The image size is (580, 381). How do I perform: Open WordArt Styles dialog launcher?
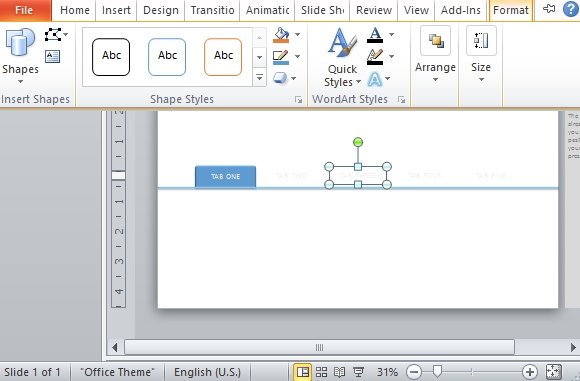tap(401, 100)
